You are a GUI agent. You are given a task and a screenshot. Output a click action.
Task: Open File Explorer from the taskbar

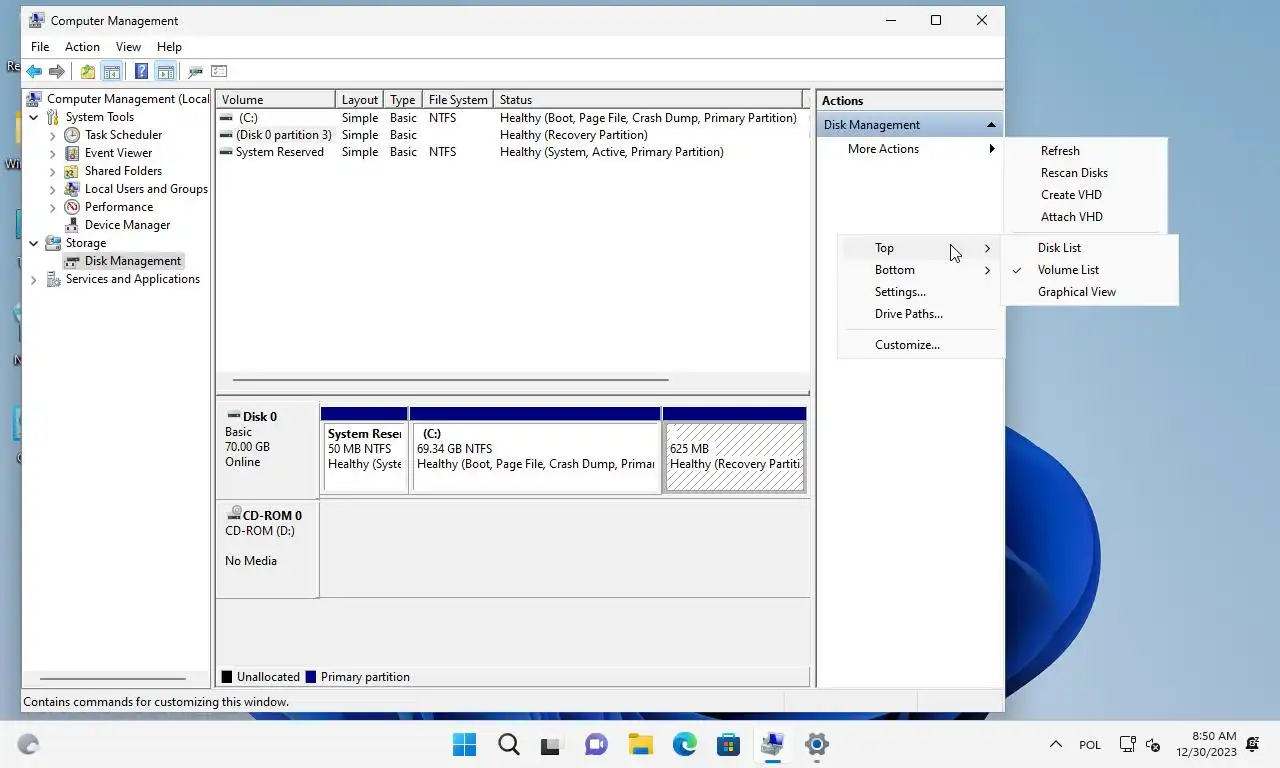point(640,744)
